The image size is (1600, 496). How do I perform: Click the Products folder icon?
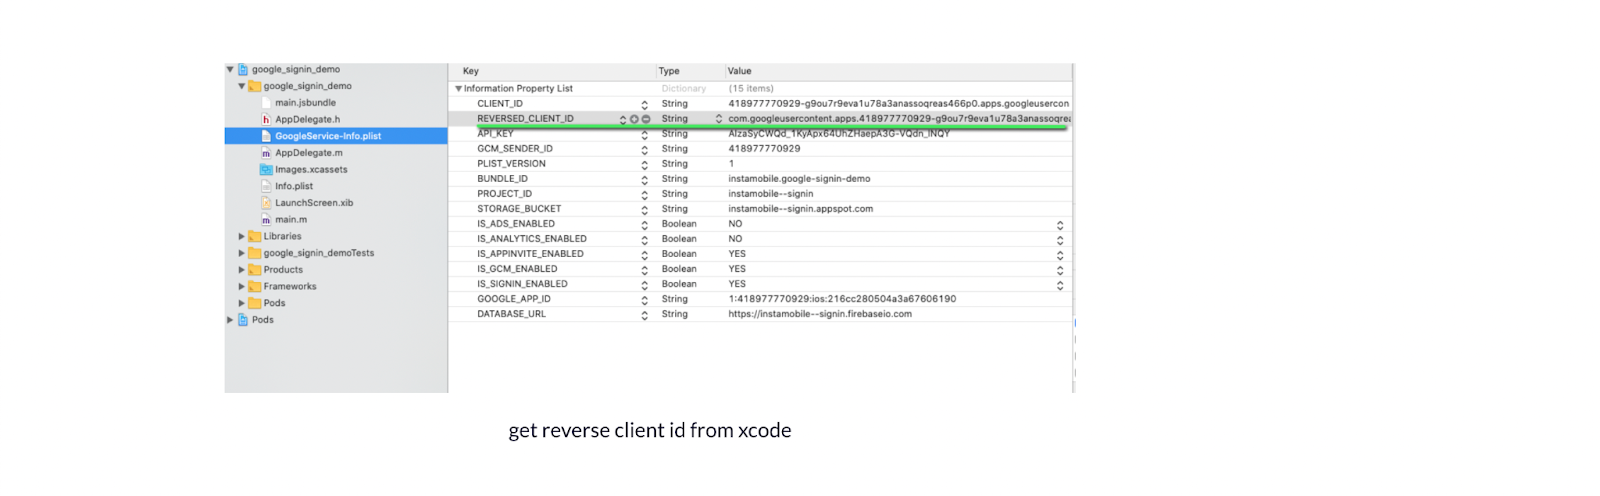point(255,270)
